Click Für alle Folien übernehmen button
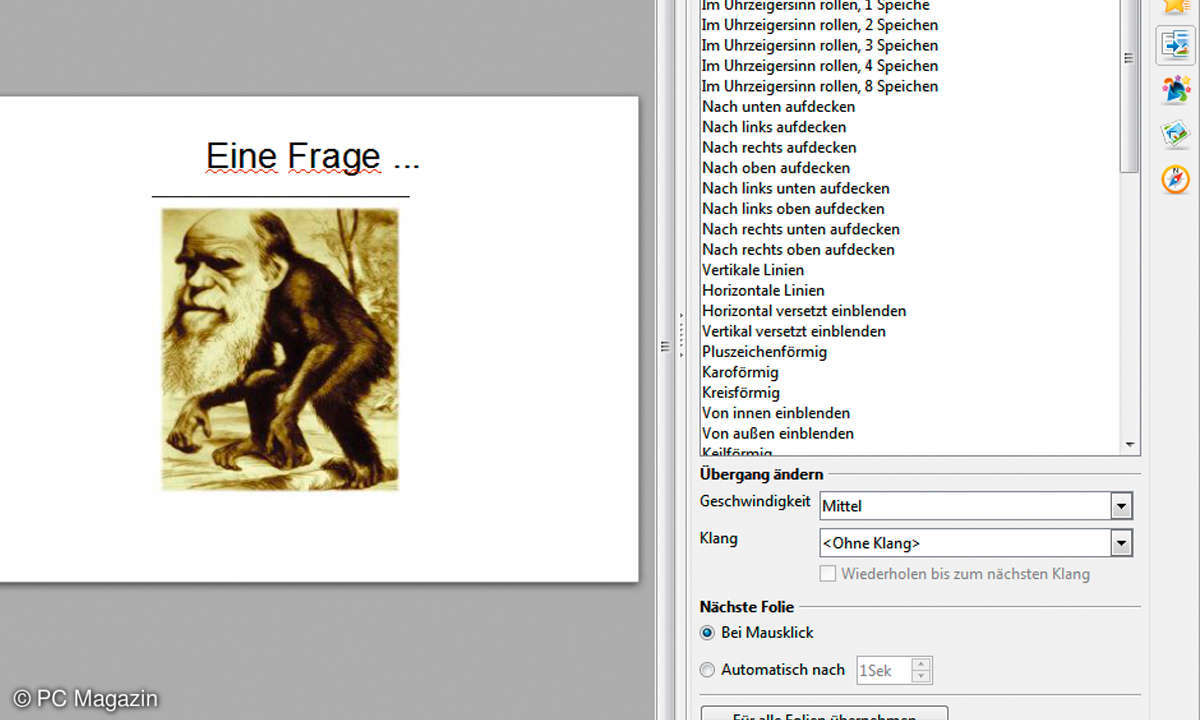The height and width of the screenshot is (720, 1200). tap(824, 714)
